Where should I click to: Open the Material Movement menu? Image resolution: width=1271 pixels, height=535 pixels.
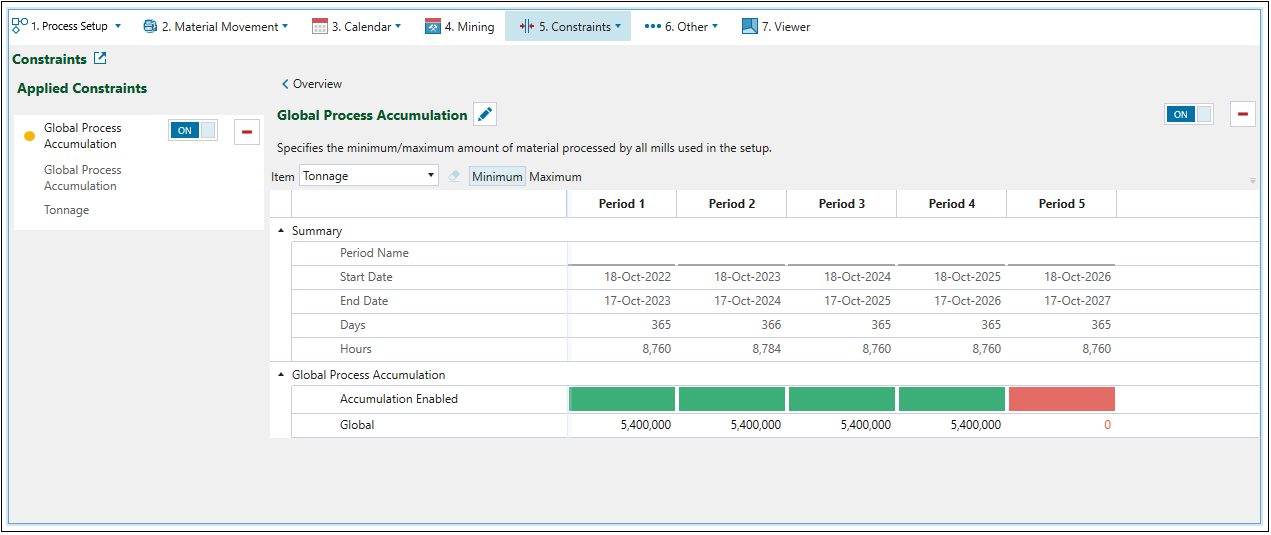[215, 26]
